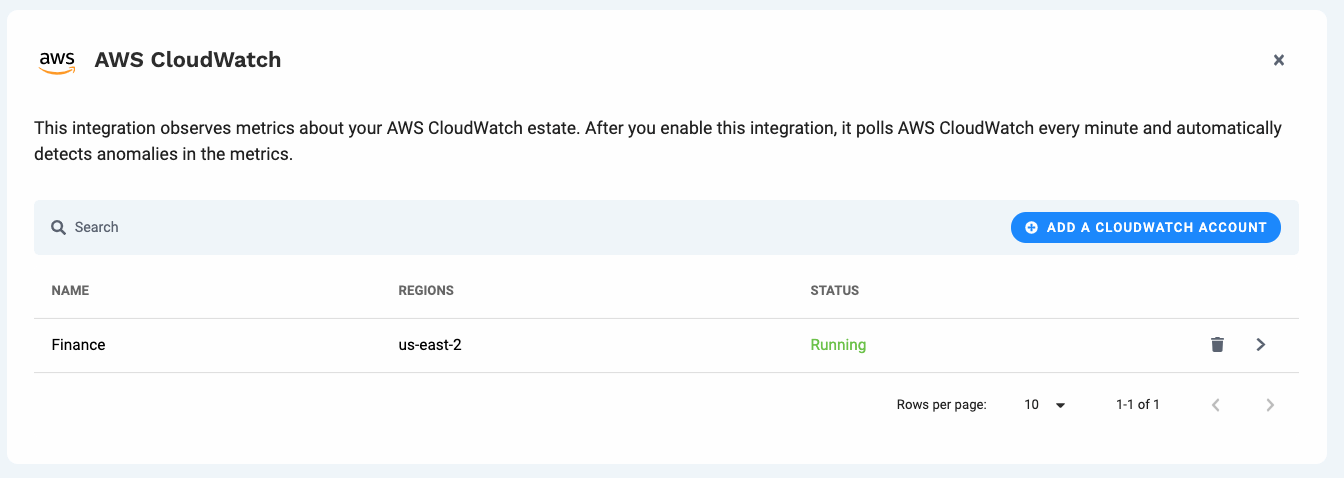
Task: Click the AWS CloudWatch title
Action: coord(188,60)
